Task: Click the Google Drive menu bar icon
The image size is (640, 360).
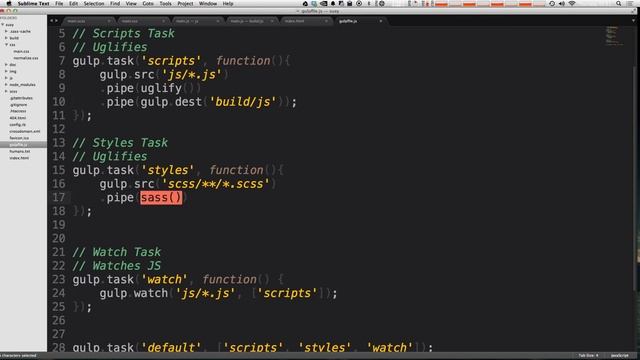Action: tap(305, 4)
